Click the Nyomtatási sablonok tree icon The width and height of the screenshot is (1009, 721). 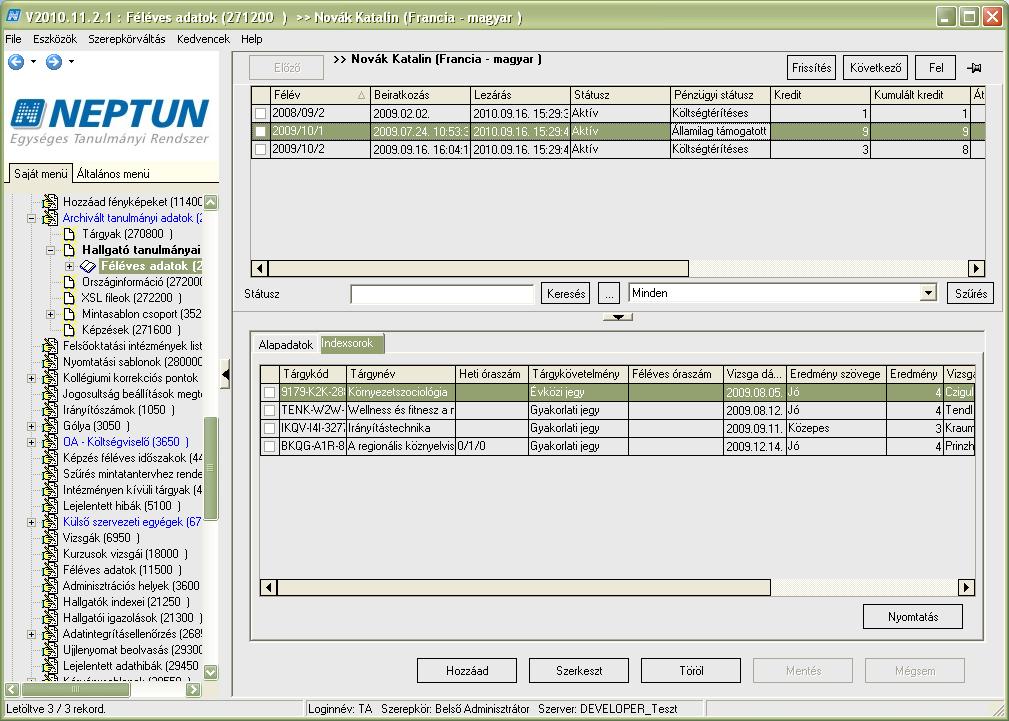[x=50, y=362]
